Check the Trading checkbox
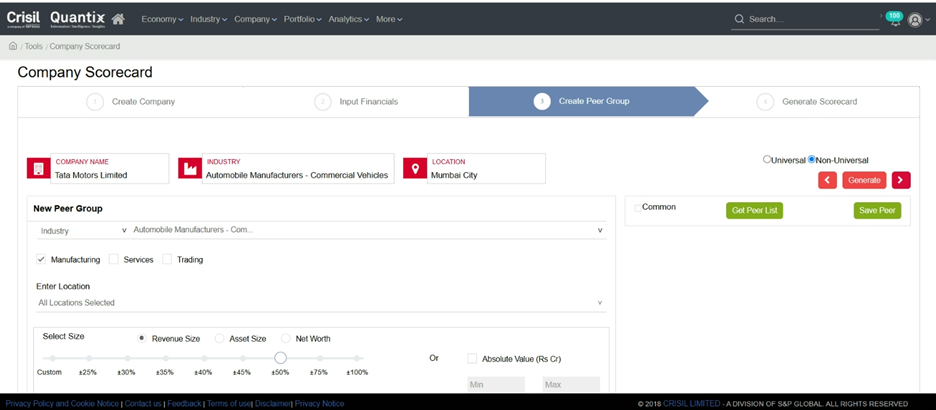This screenshot has width=936, height=410. pyautogui.click(x=167, y=260)
